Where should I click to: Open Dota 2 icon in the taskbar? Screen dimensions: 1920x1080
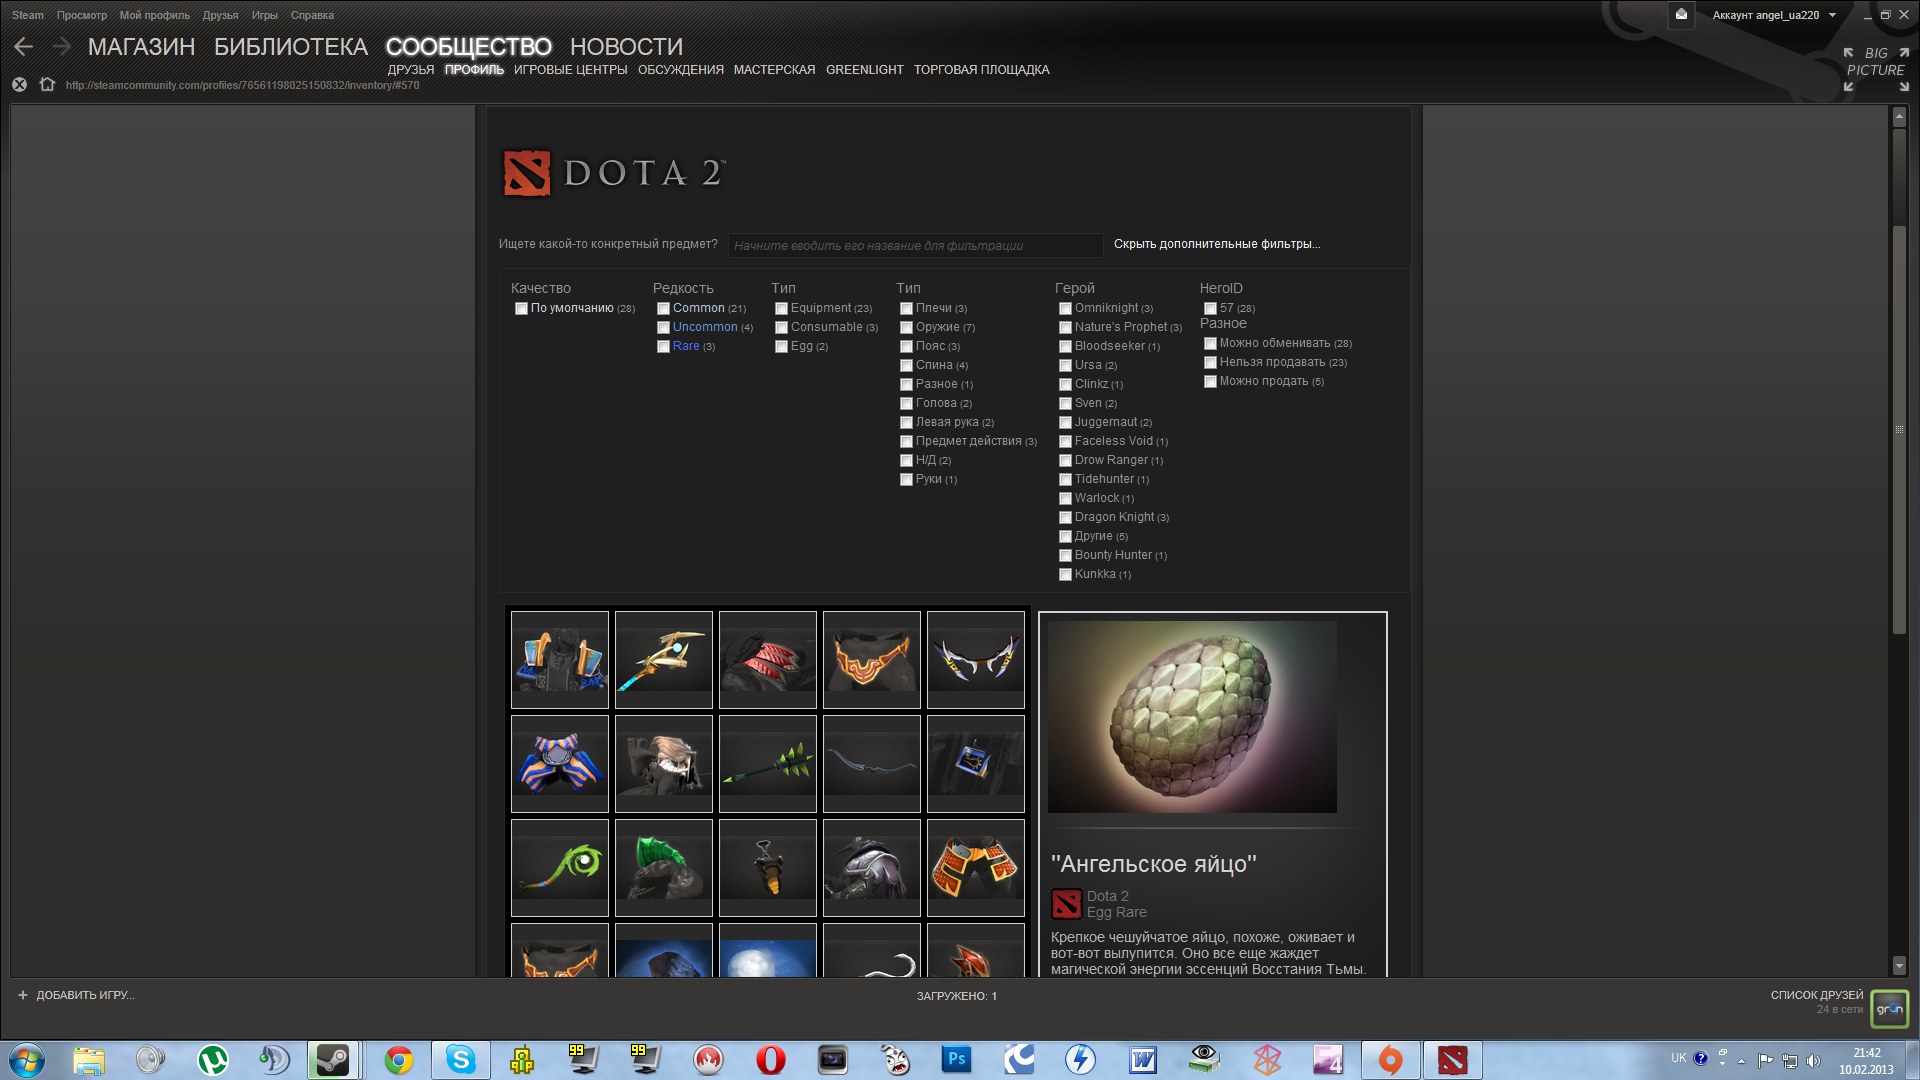pyautogui.click(x=1452, y=1060)
